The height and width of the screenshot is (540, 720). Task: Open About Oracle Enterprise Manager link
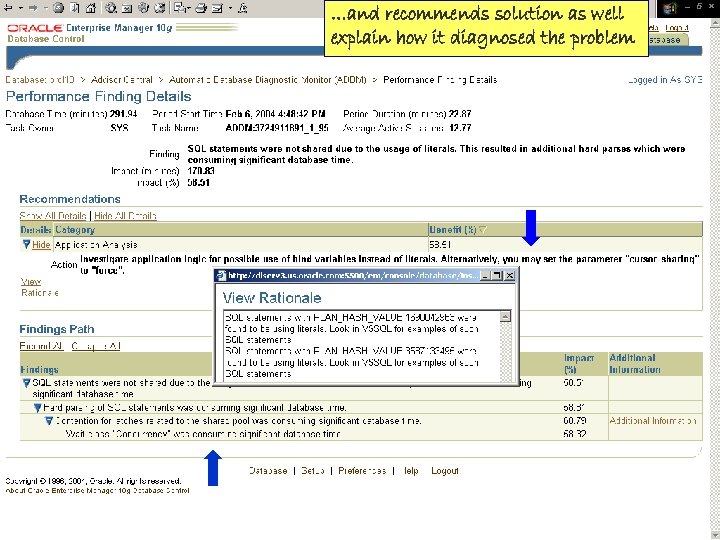click(97, 491)
